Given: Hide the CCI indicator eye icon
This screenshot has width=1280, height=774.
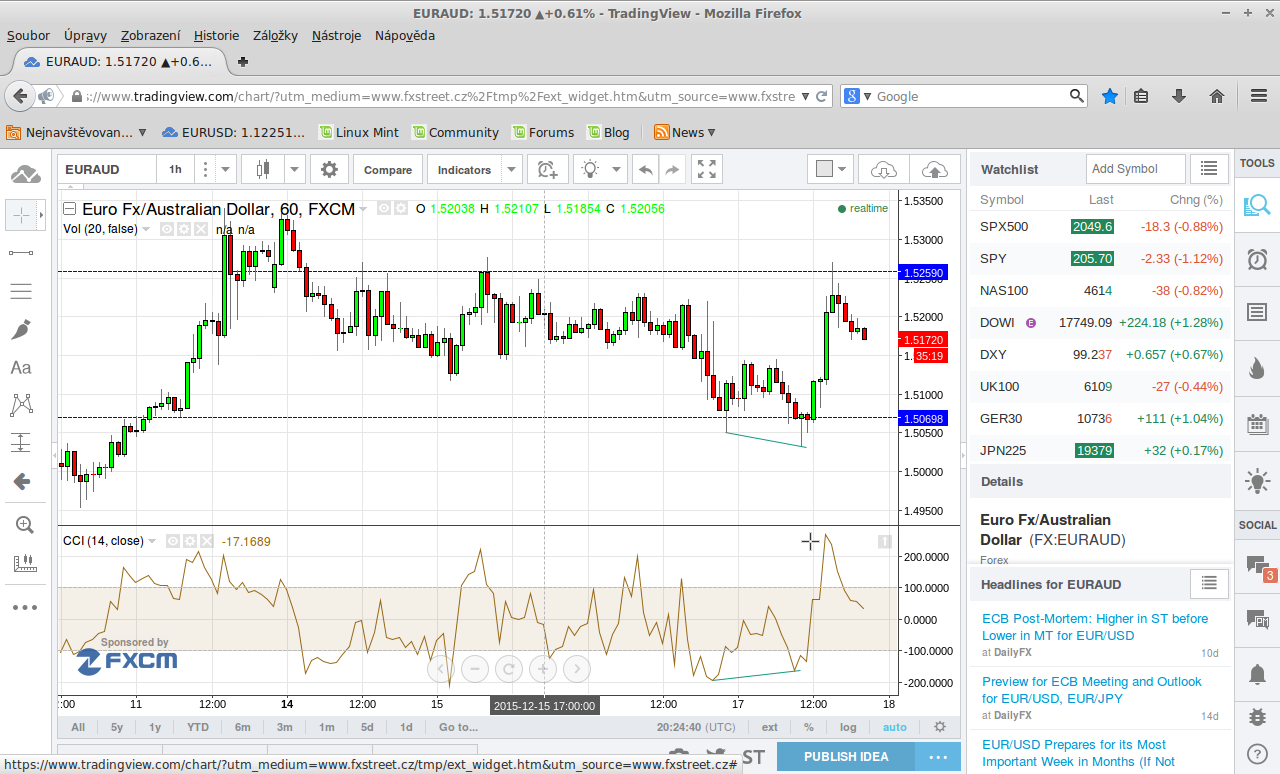Looking at the screenshot, I should click(x=172, y=541).
